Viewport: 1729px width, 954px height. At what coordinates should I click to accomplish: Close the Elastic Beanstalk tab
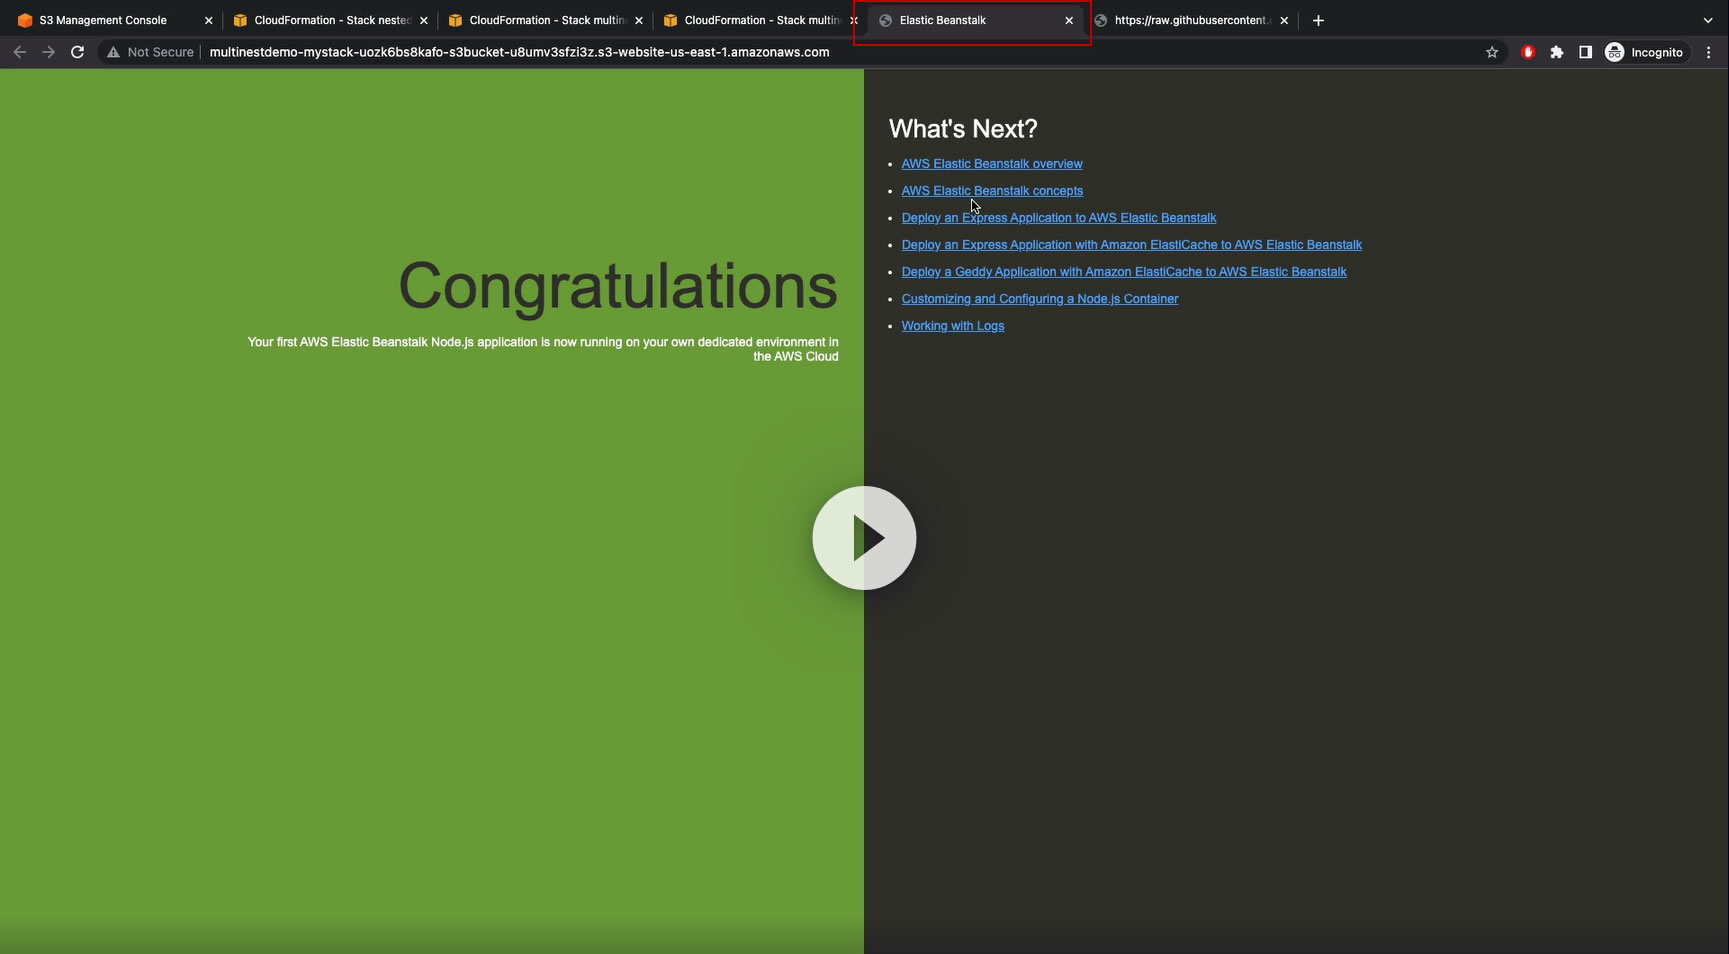tap(1069, 20)
